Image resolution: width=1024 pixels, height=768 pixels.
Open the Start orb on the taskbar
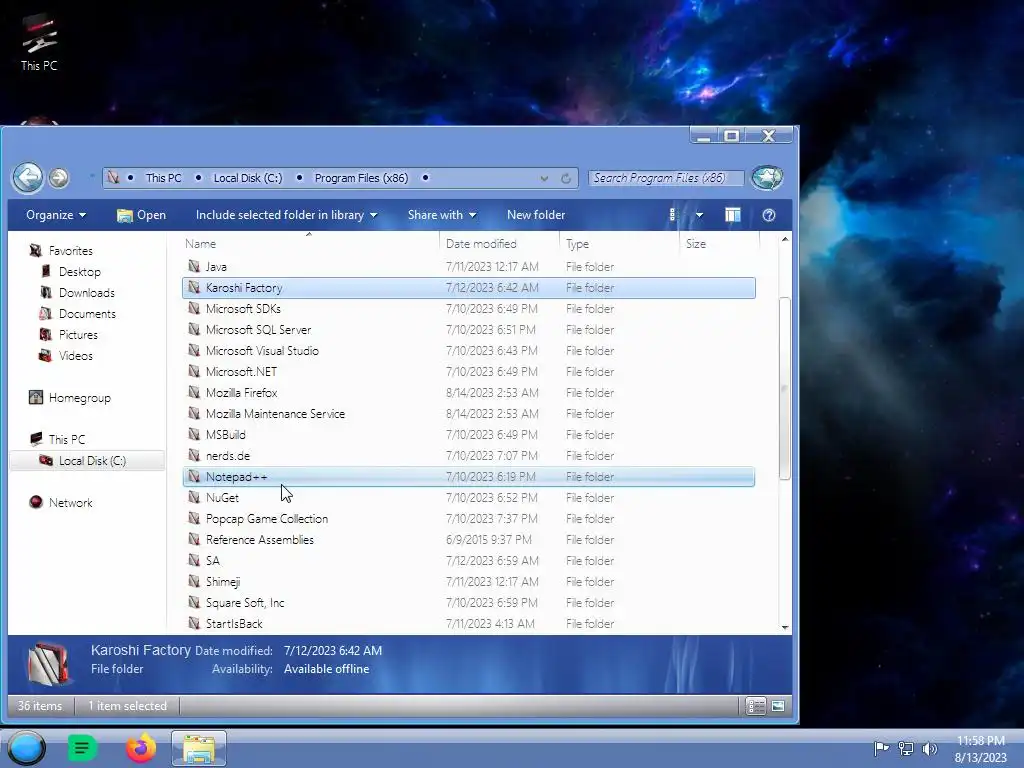(x=27, y=748)
